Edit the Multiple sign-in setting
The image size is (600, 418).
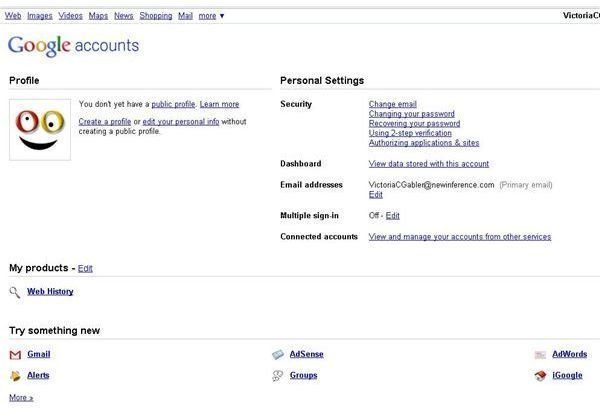[x=393, y=216]
